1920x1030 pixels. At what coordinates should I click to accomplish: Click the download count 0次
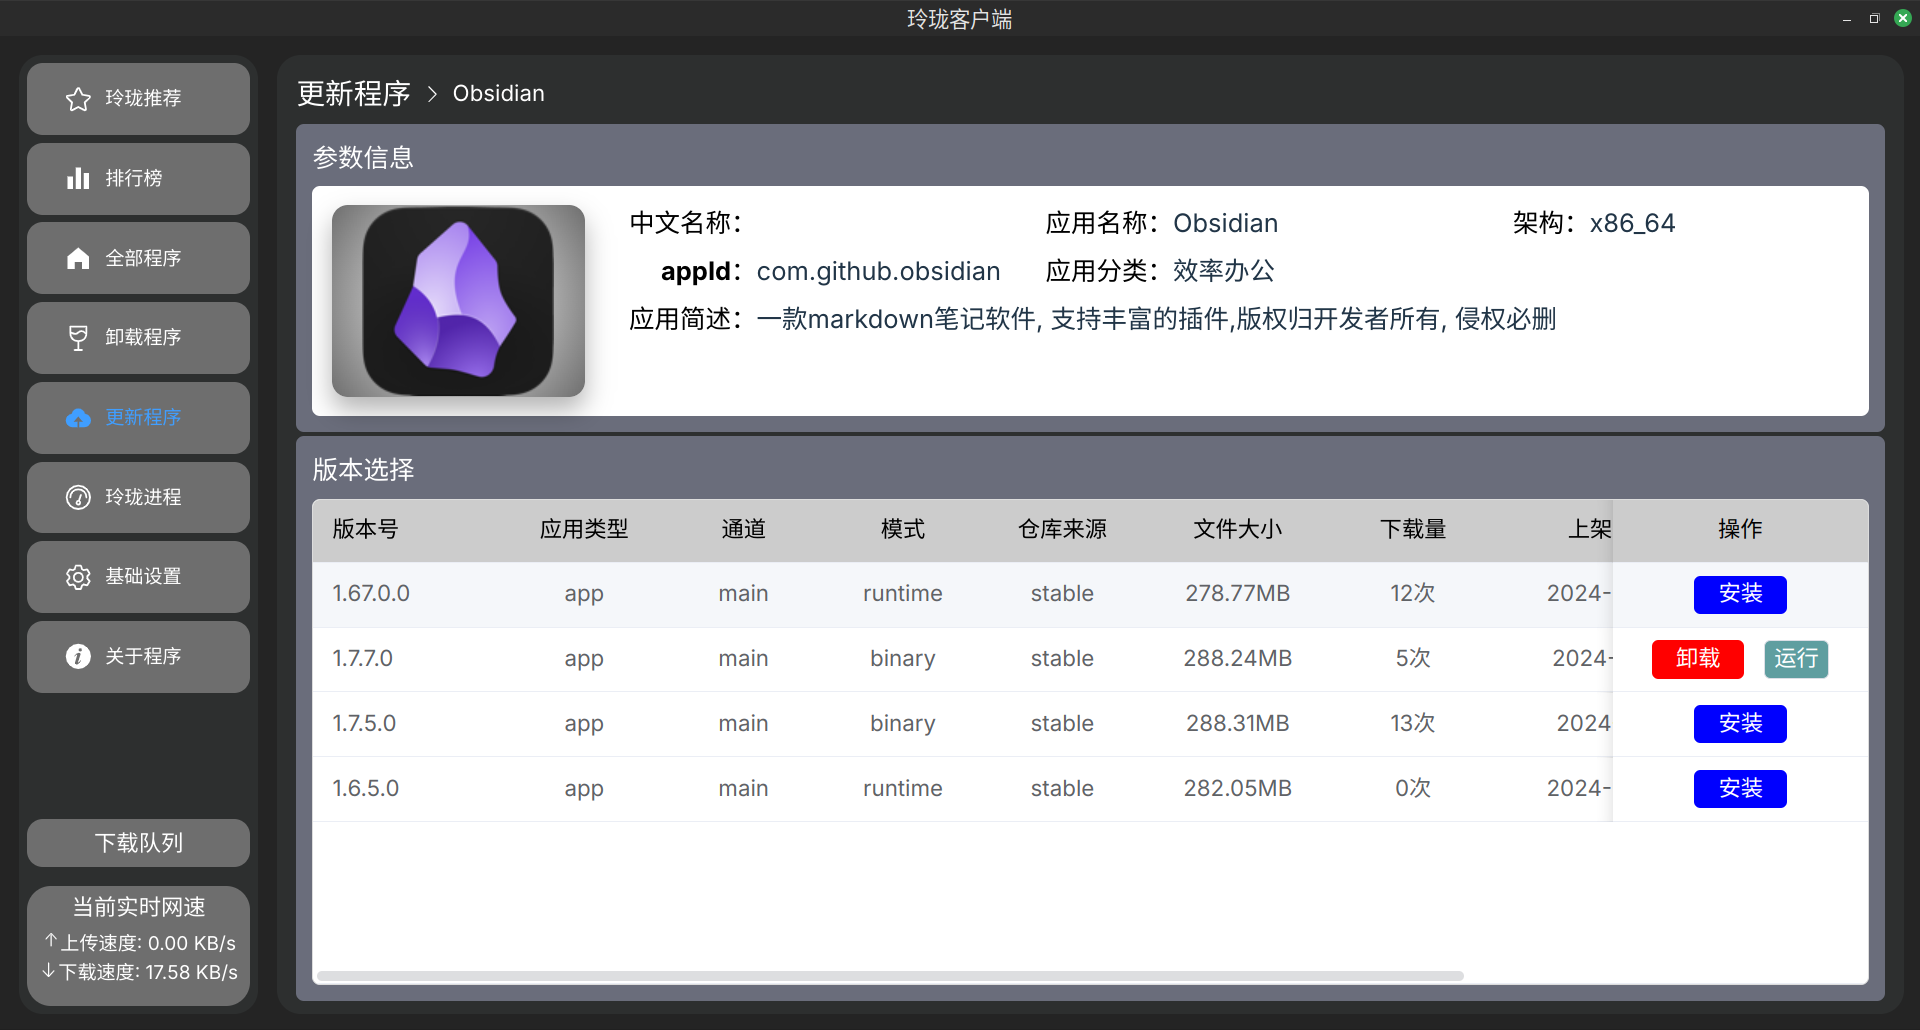(x=1413, y=789)
